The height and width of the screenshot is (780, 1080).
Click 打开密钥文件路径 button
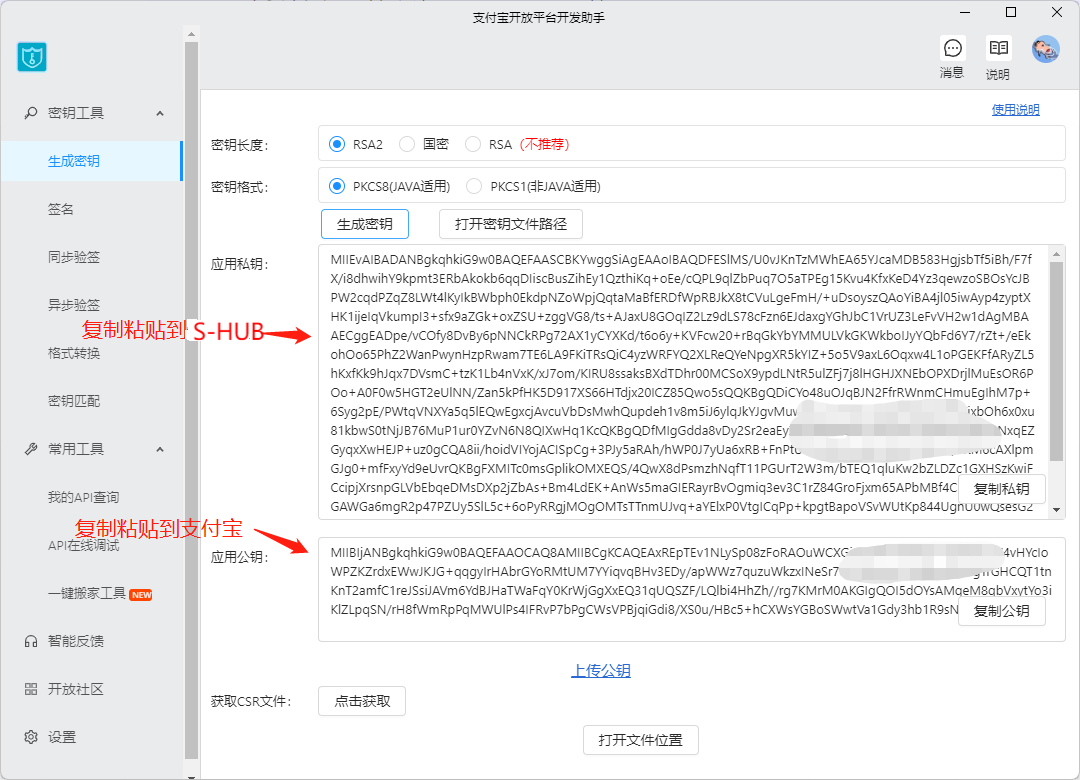pos(511,224)
